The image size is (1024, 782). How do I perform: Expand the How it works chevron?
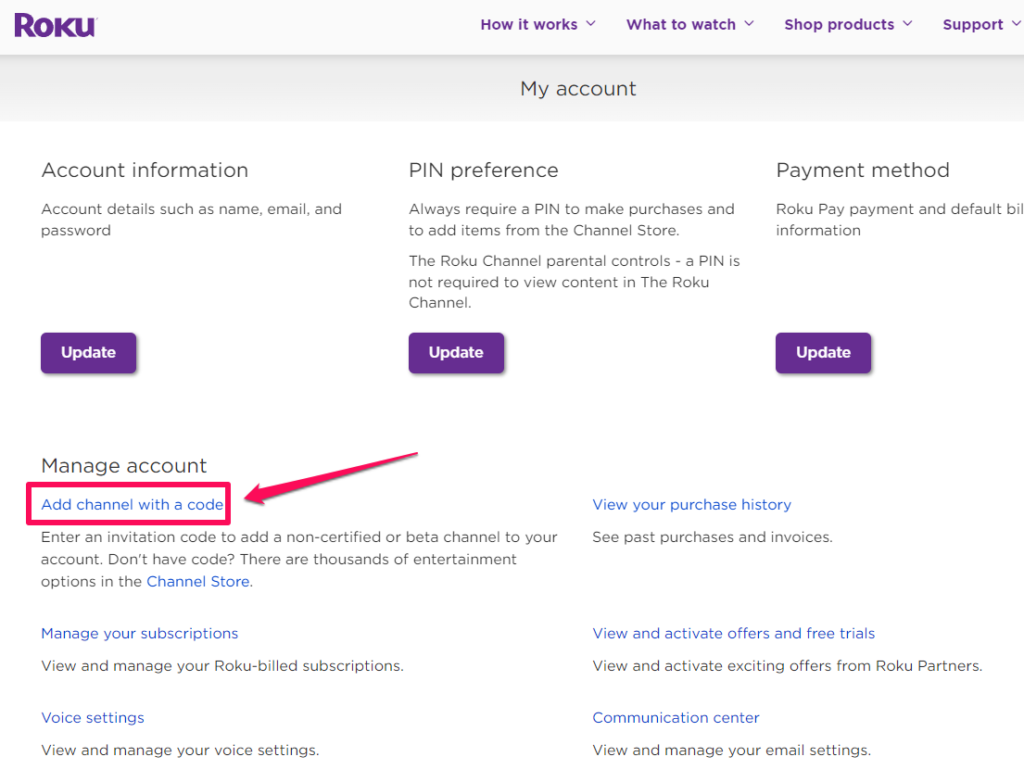tap(590, 24)
